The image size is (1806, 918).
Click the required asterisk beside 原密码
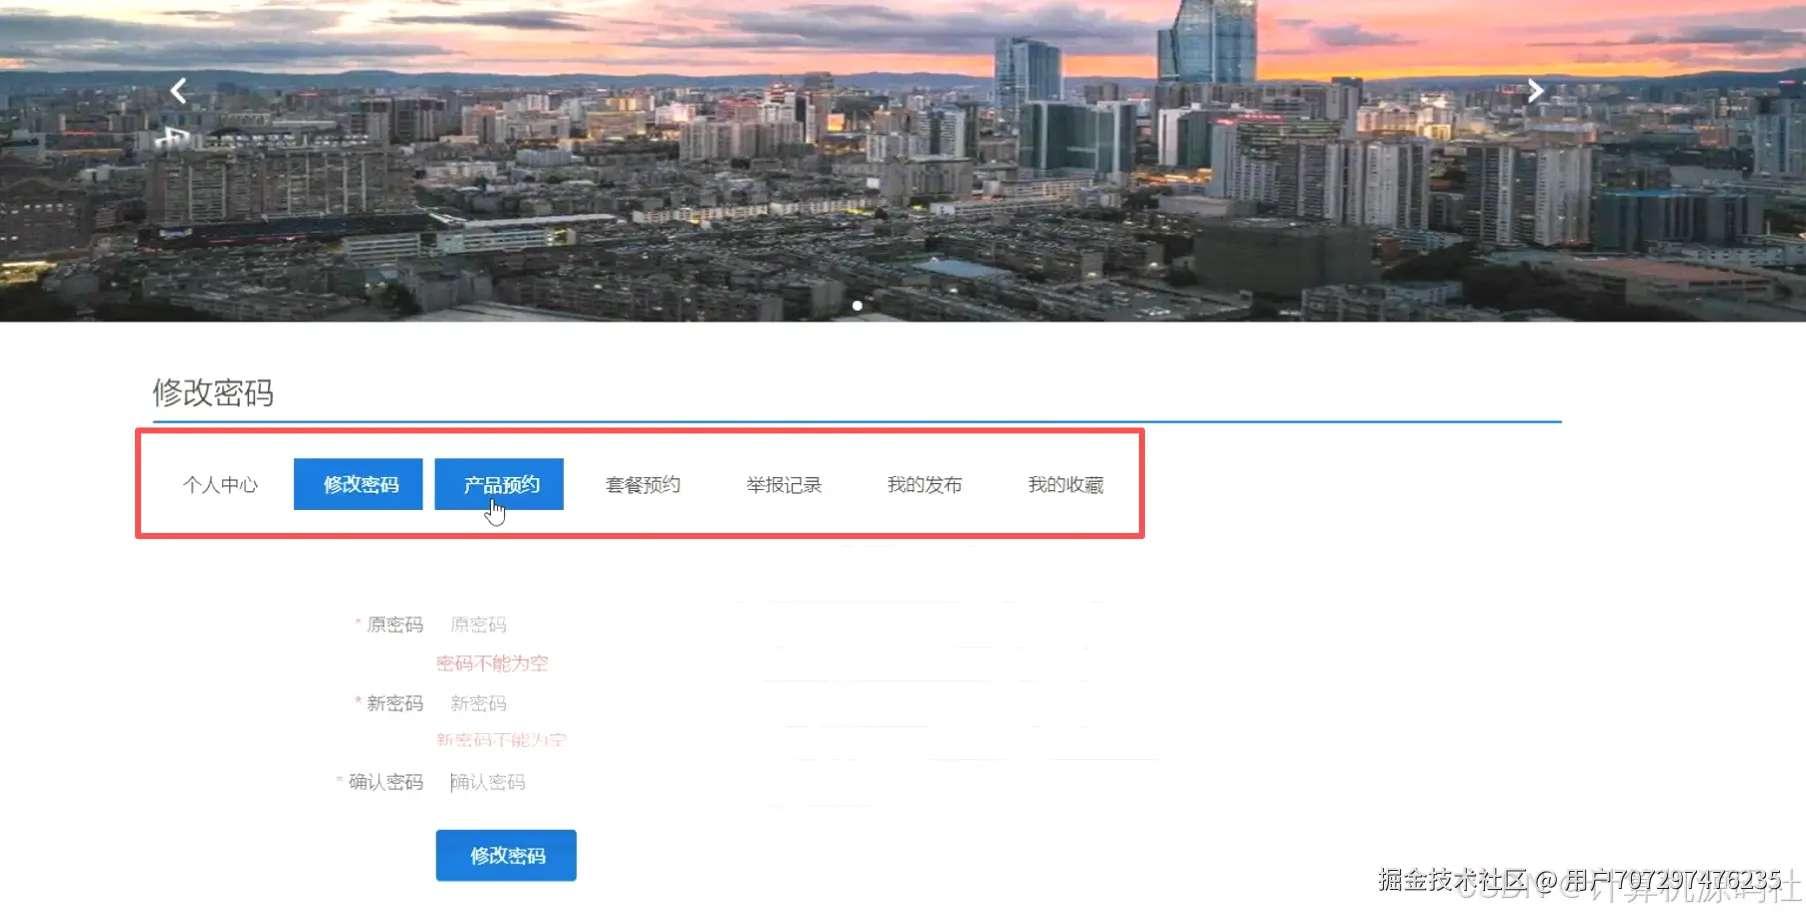click(x=357, y=624)
